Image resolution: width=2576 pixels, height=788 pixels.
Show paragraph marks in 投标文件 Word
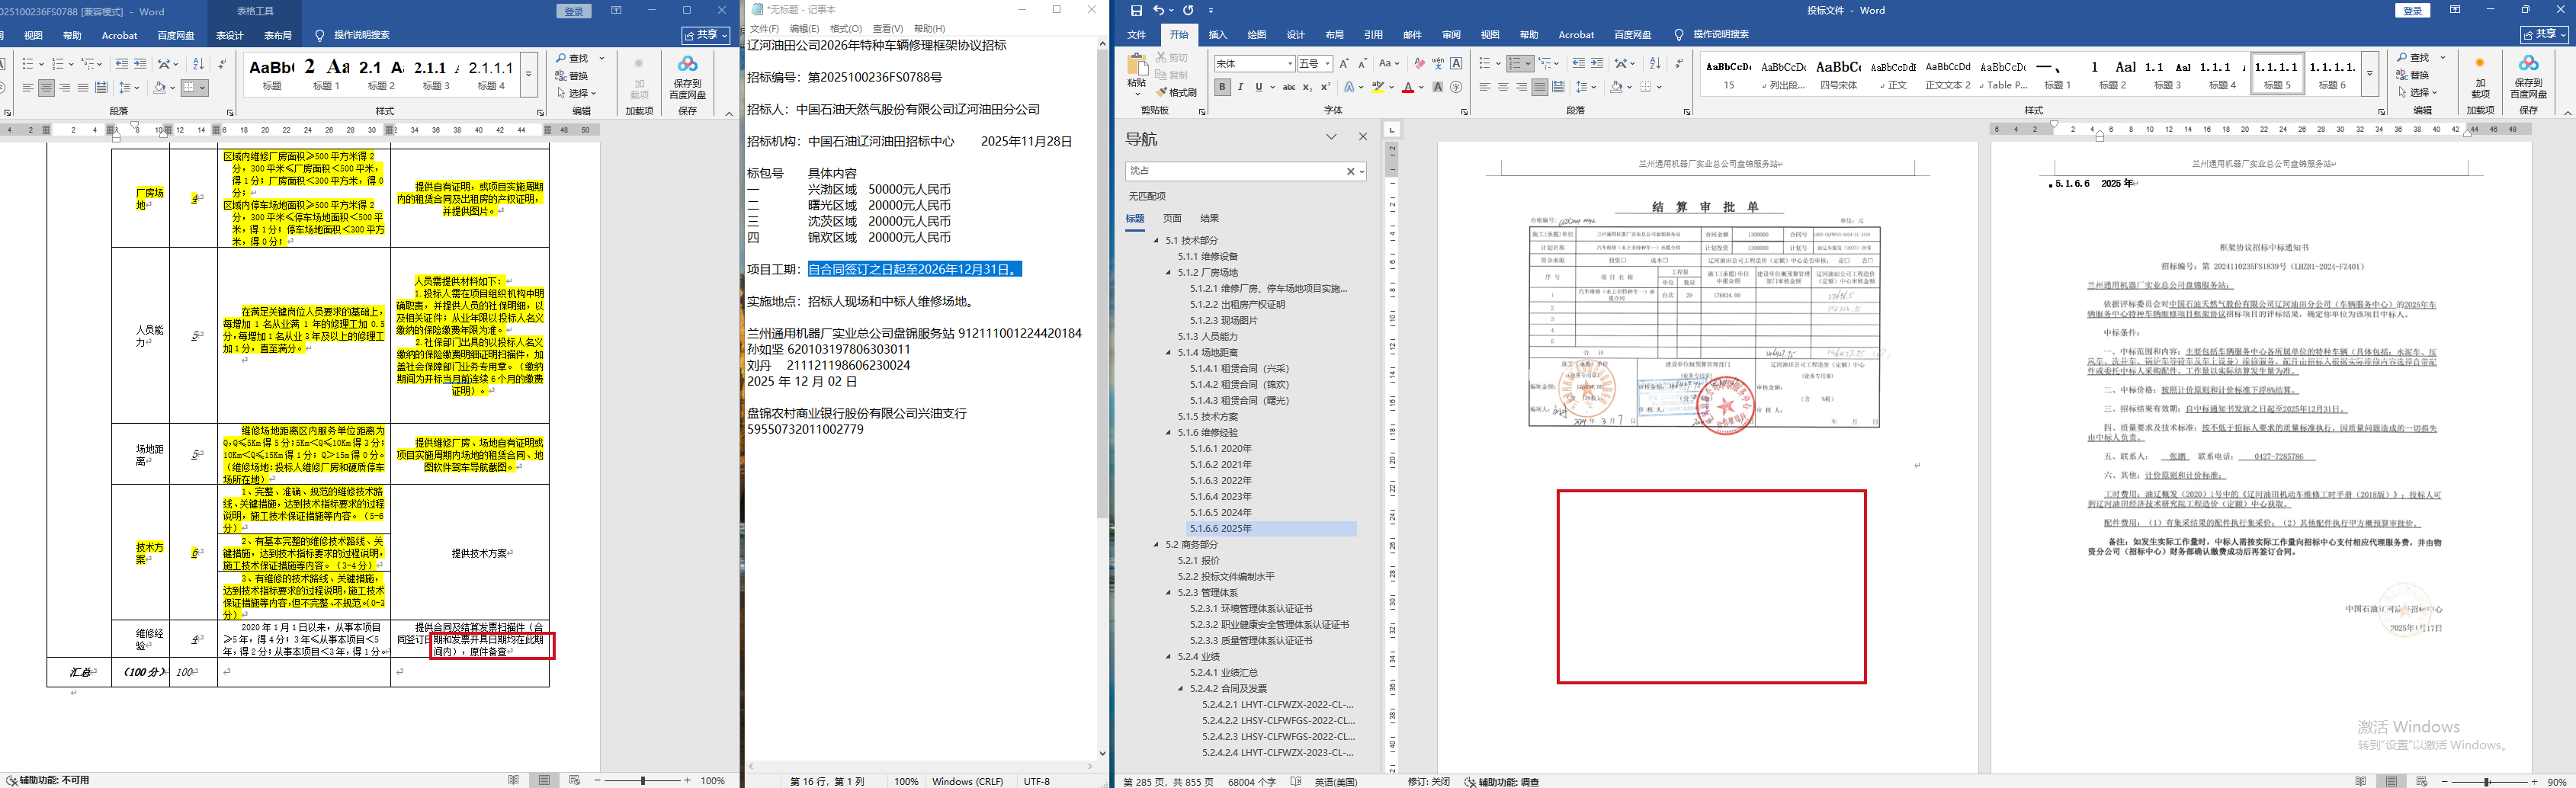point(1679,63)
